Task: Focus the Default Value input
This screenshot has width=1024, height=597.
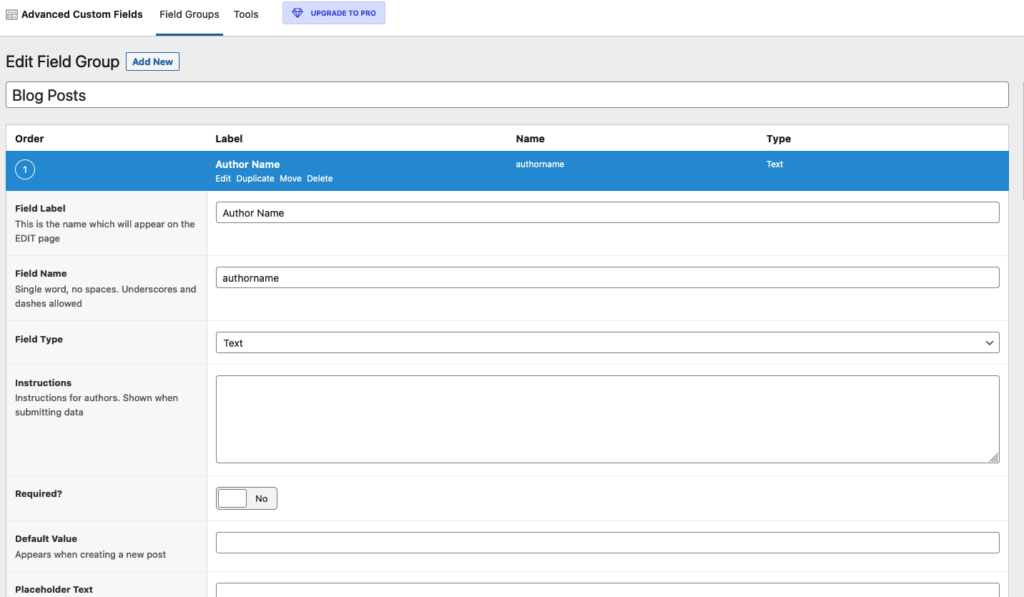Action: pyautogui.click(x=607, y=543)
